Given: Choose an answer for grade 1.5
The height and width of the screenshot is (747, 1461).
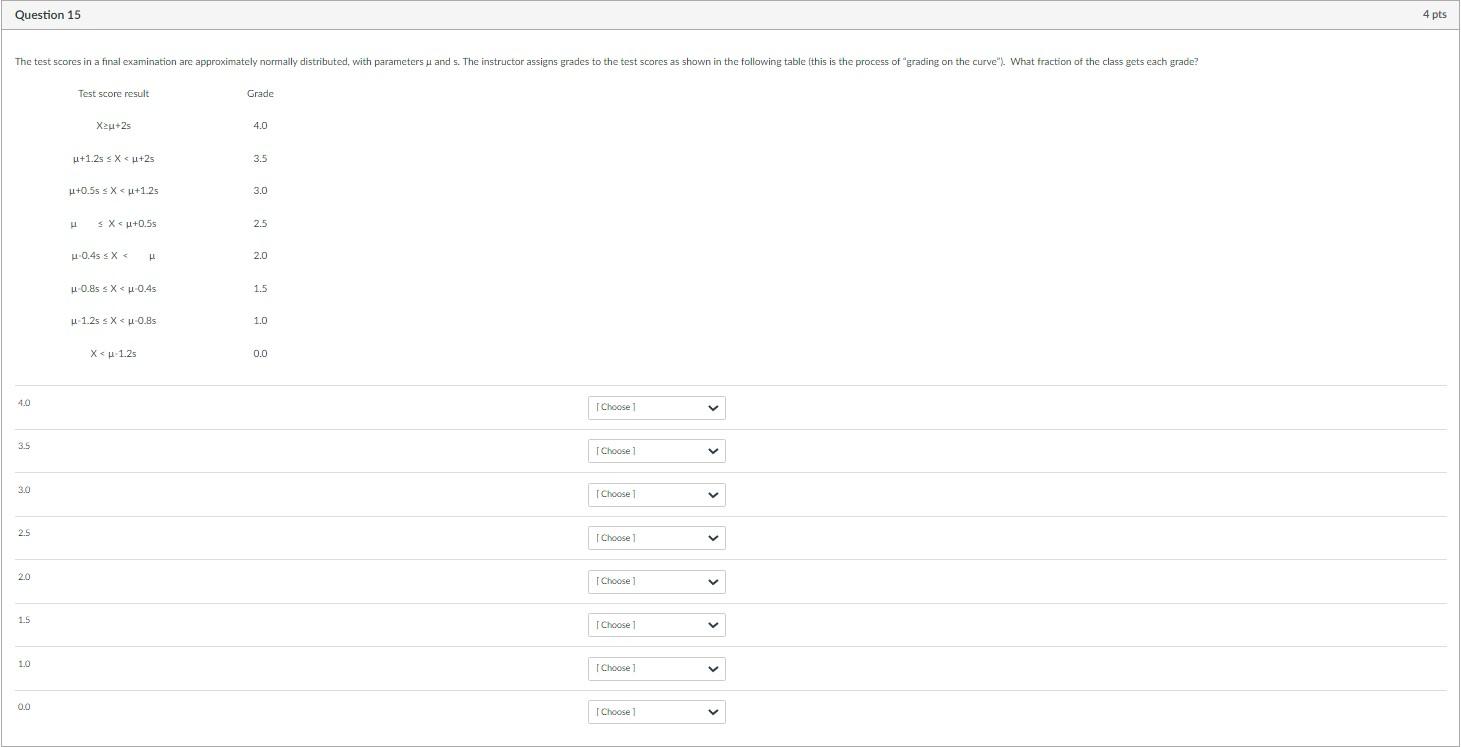Looking at the screenshot, I should (x=656, y=625).
